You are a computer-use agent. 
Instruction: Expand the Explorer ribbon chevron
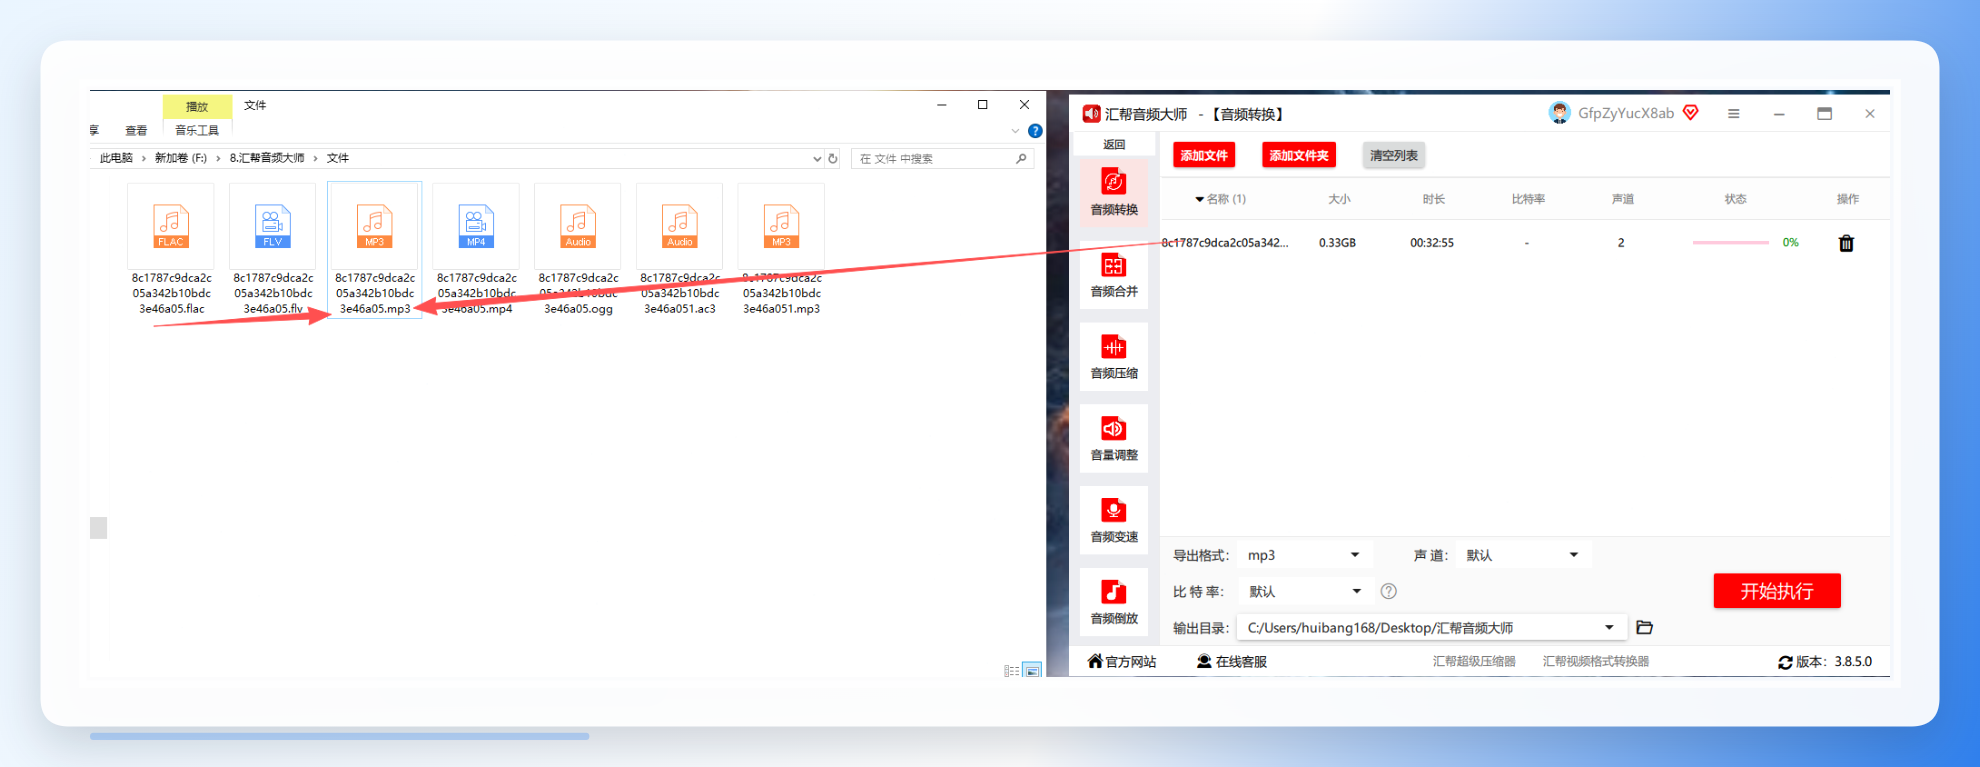[x=1016, y=131]
